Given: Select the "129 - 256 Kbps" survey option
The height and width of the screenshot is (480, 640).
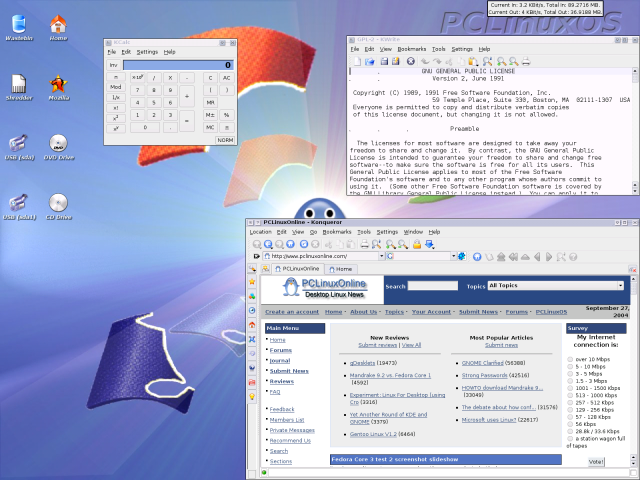Looking at the screenshot, I should [570, 409].
